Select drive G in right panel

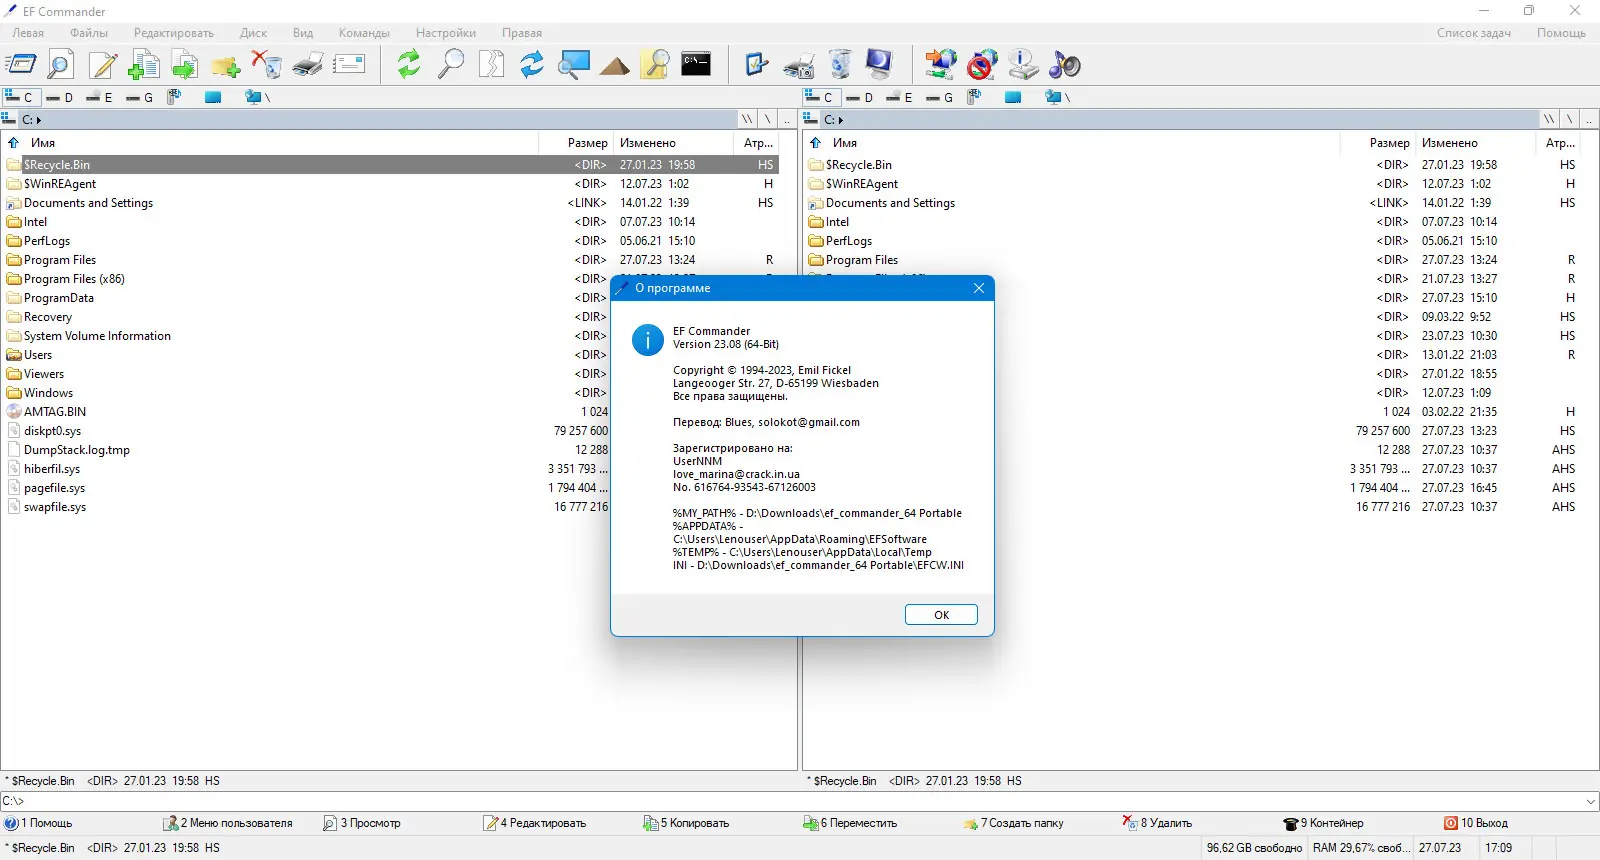(940, 97)
